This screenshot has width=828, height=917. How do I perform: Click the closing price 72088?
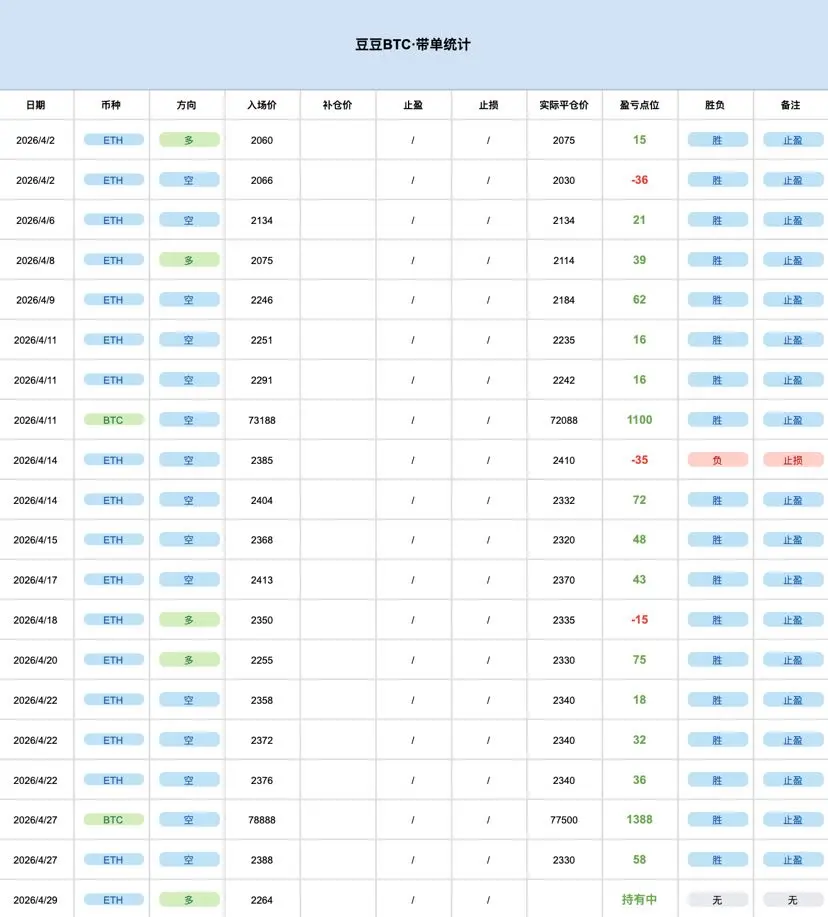tap(564, 420)
